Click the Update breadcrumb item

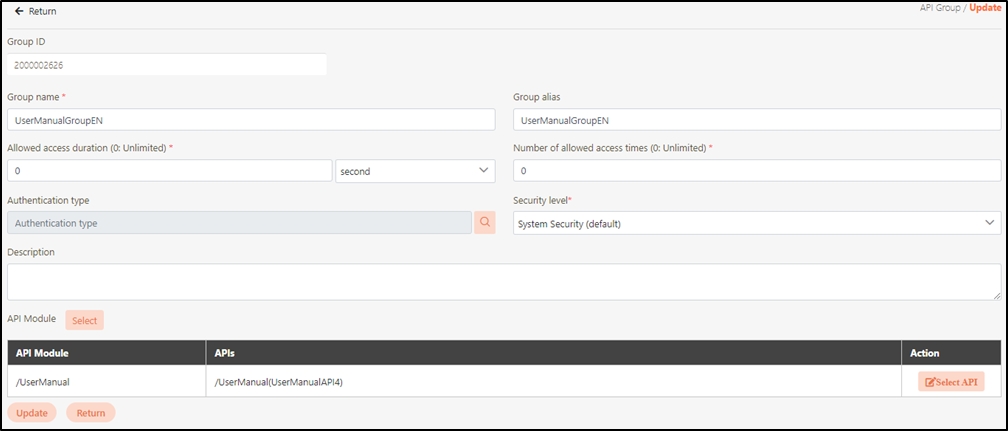(x=985, y=8)
